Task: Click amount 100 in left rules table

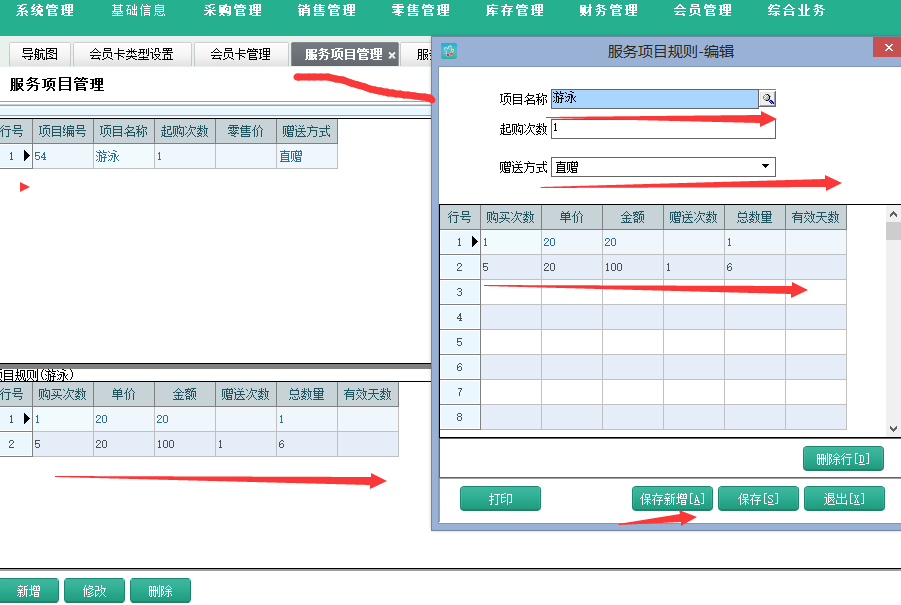Action: point(184,444)
